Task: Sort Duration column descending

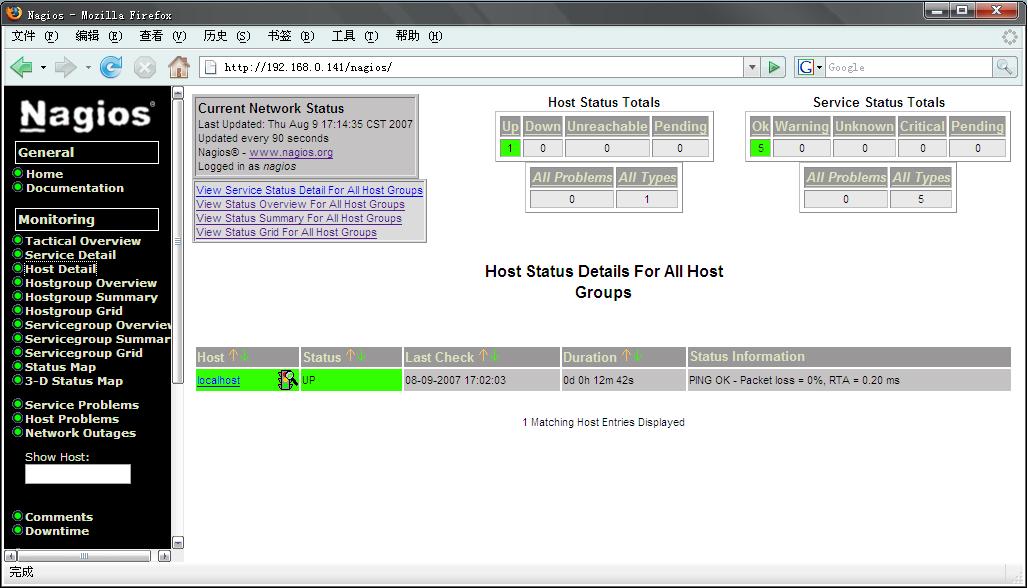Action: (637, 356)
